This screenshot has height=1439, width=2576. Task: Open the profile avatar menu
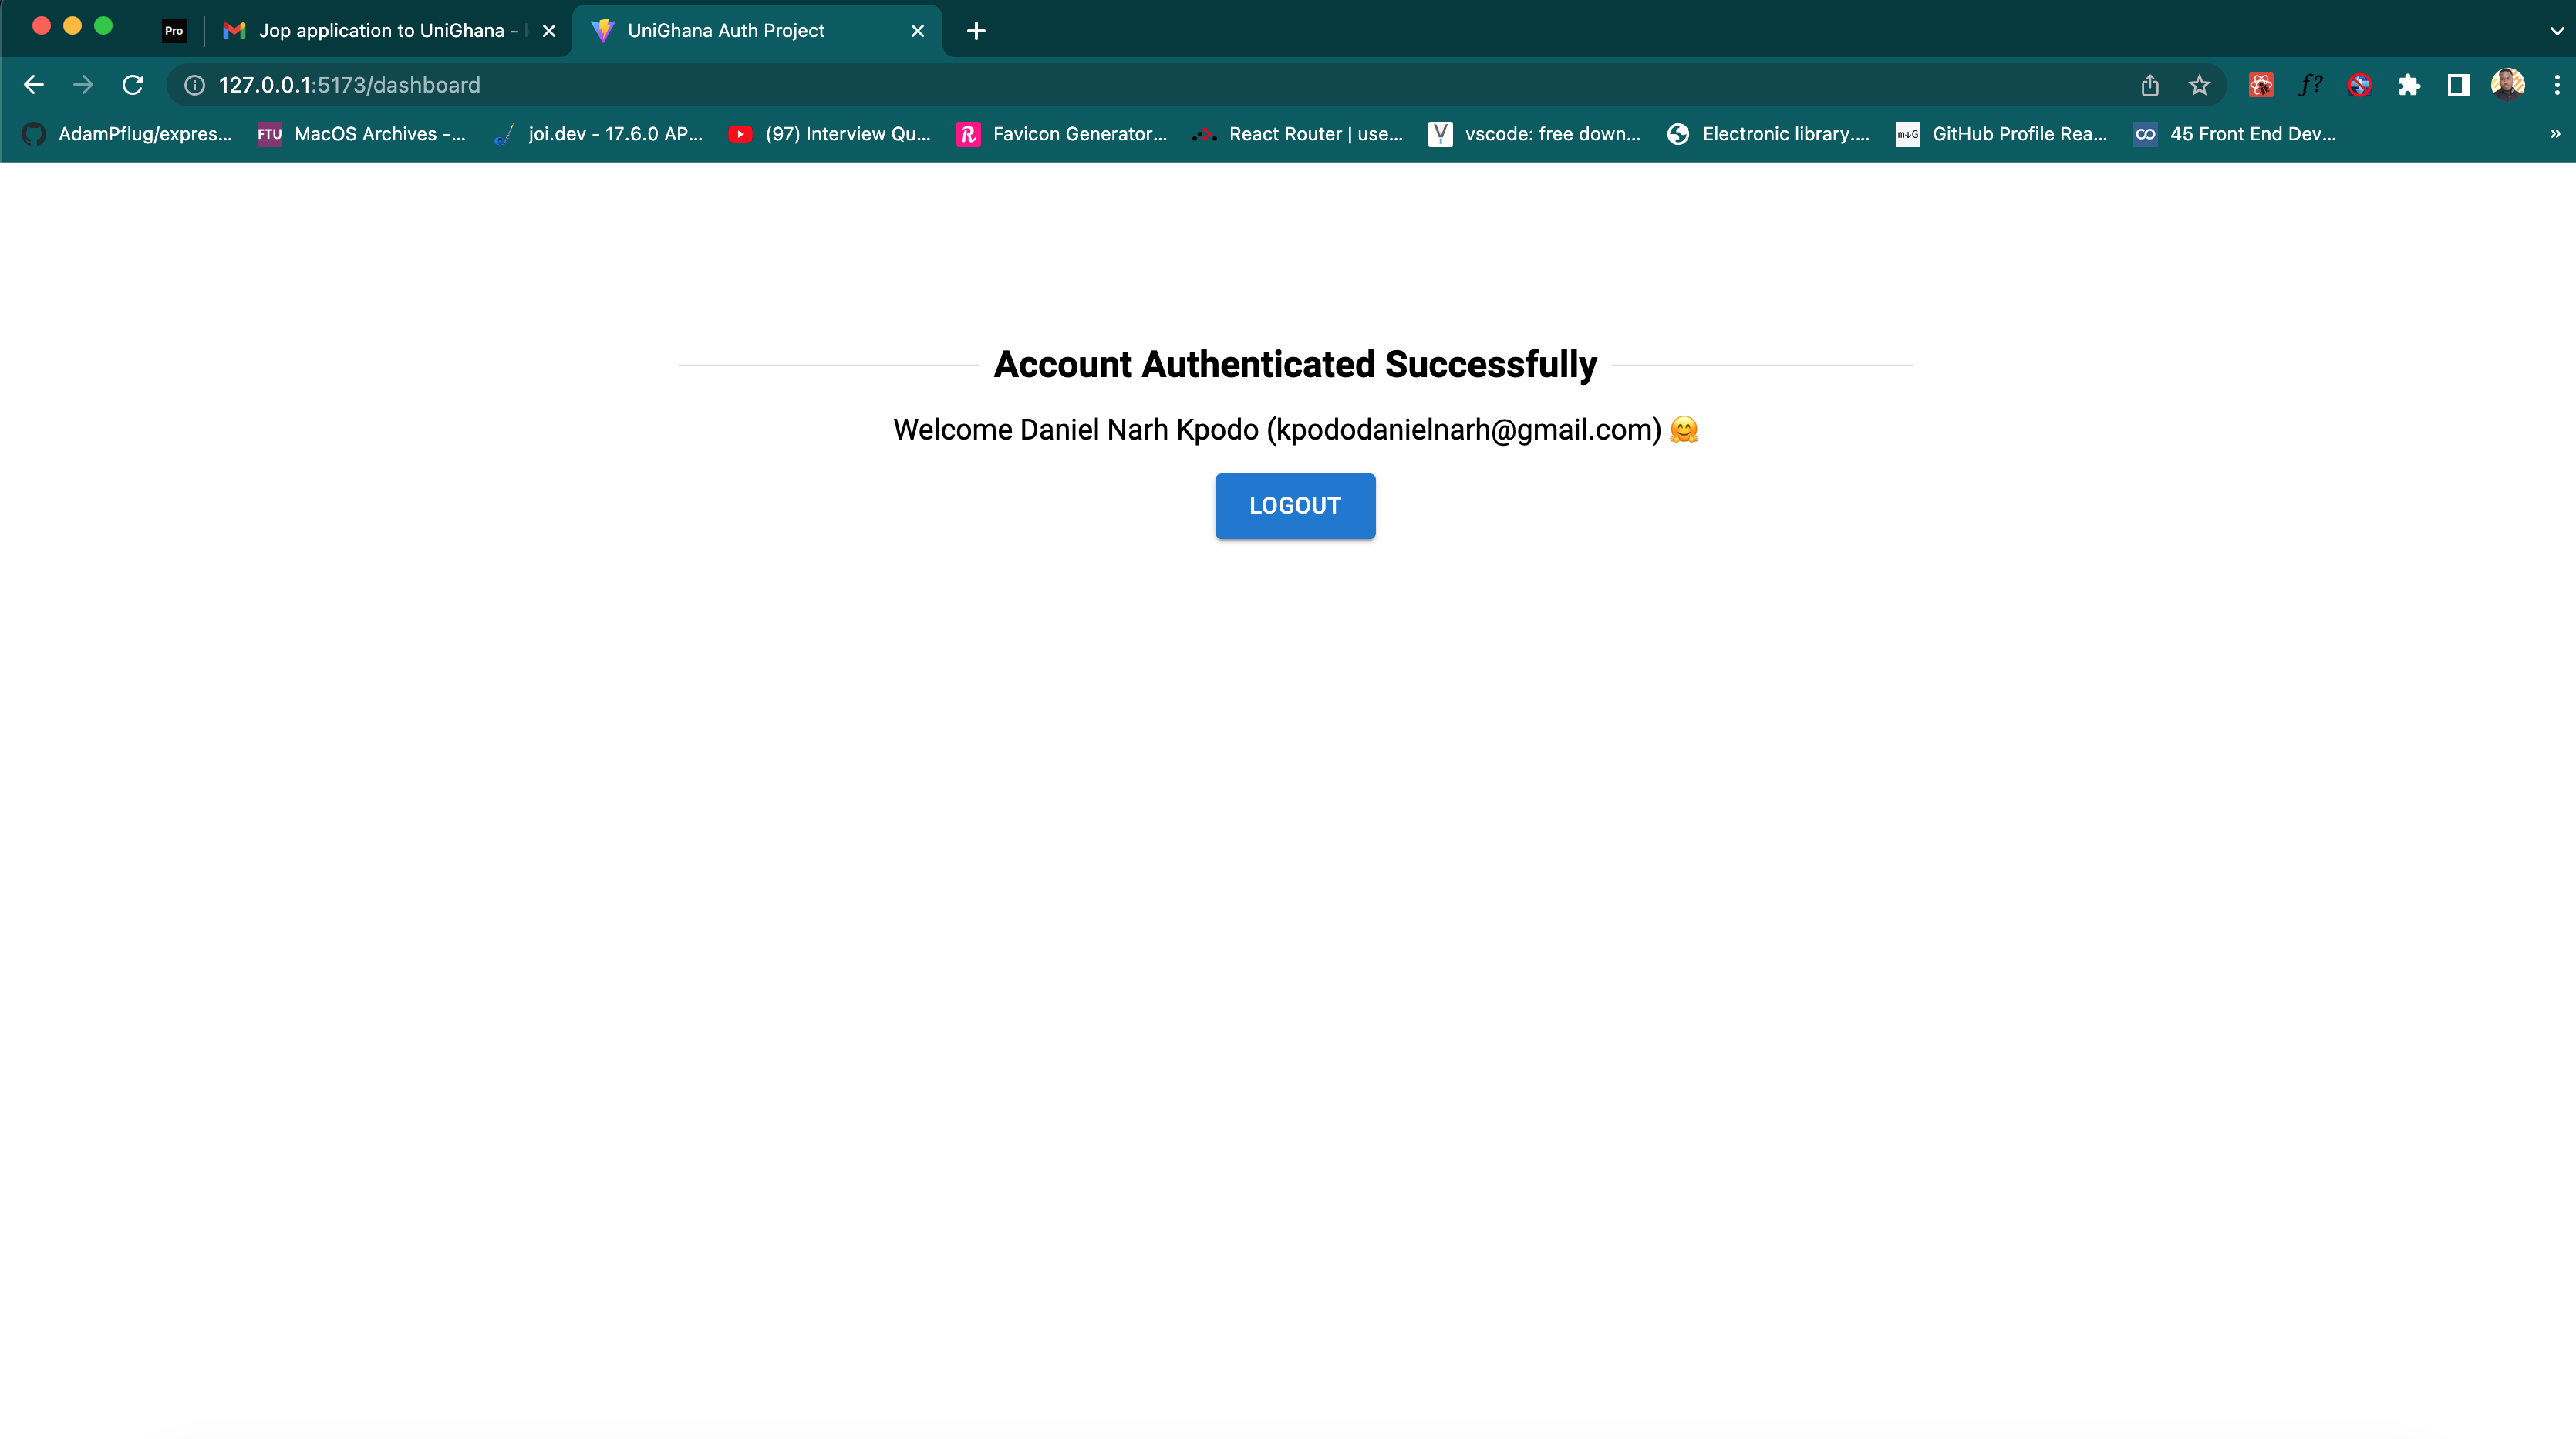click(x=2507, y=85)
